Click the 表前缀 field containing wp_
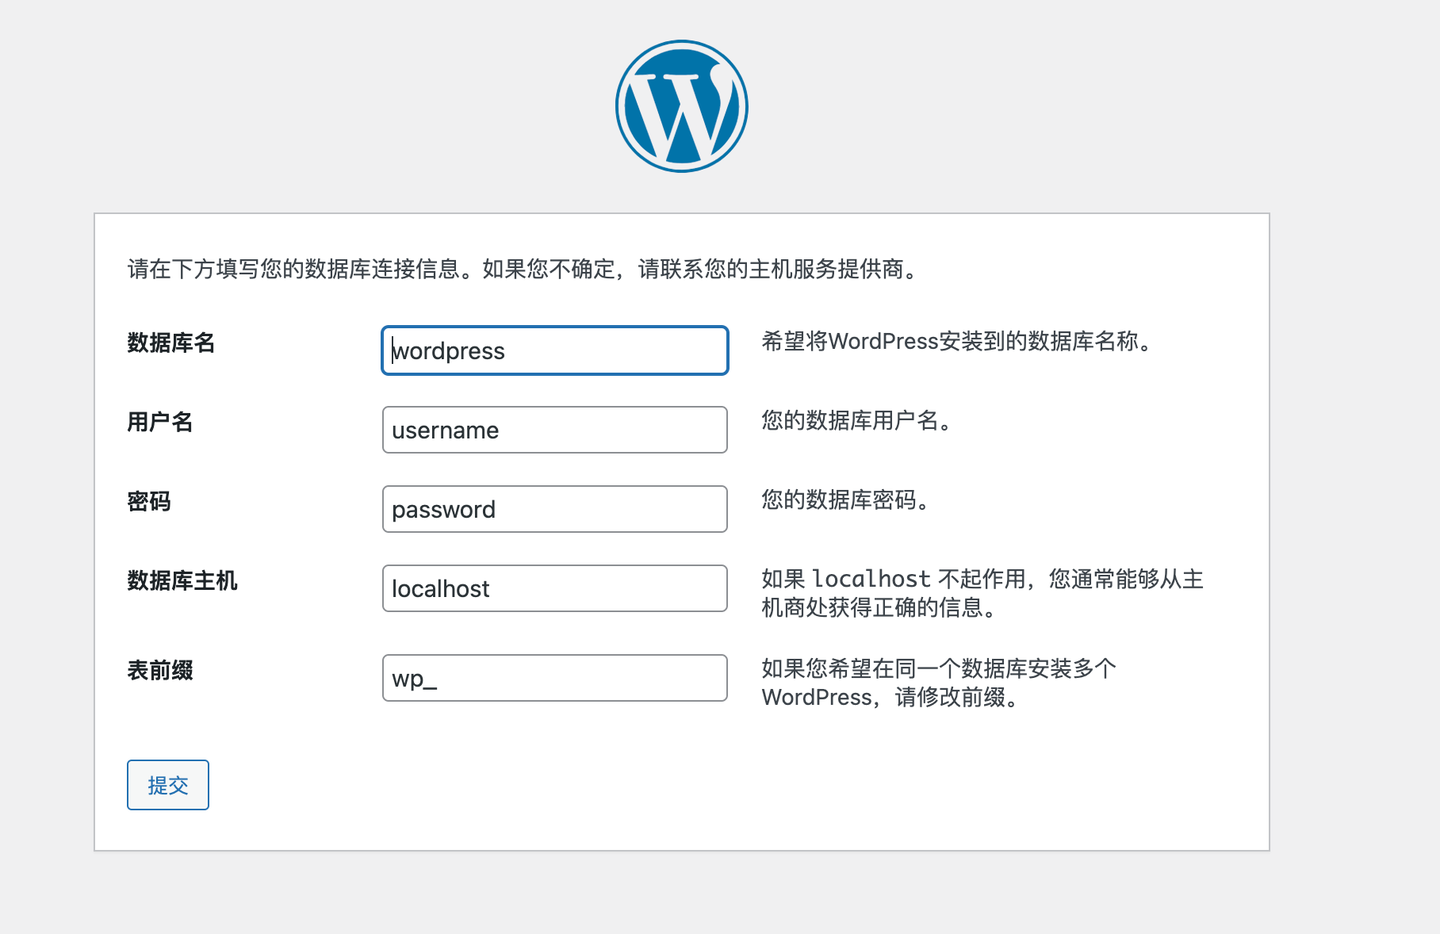The image size is (1440, 934). pyautogui.click(x=555, y=678)
